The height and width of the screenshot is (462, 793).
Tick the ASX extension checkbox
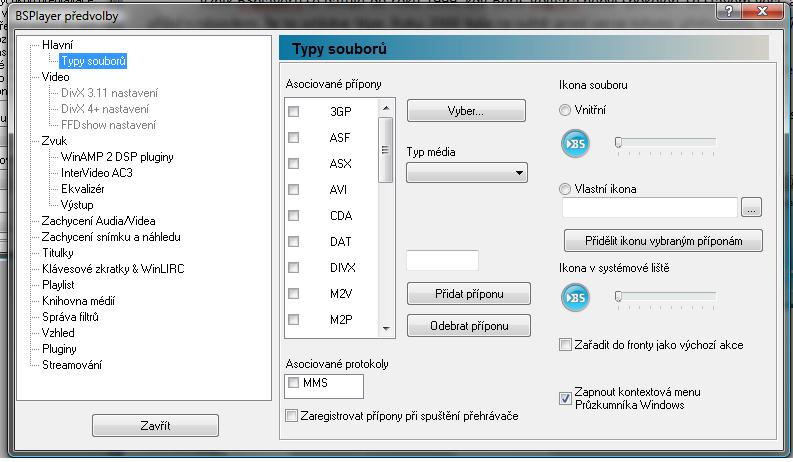click(293, 163)
